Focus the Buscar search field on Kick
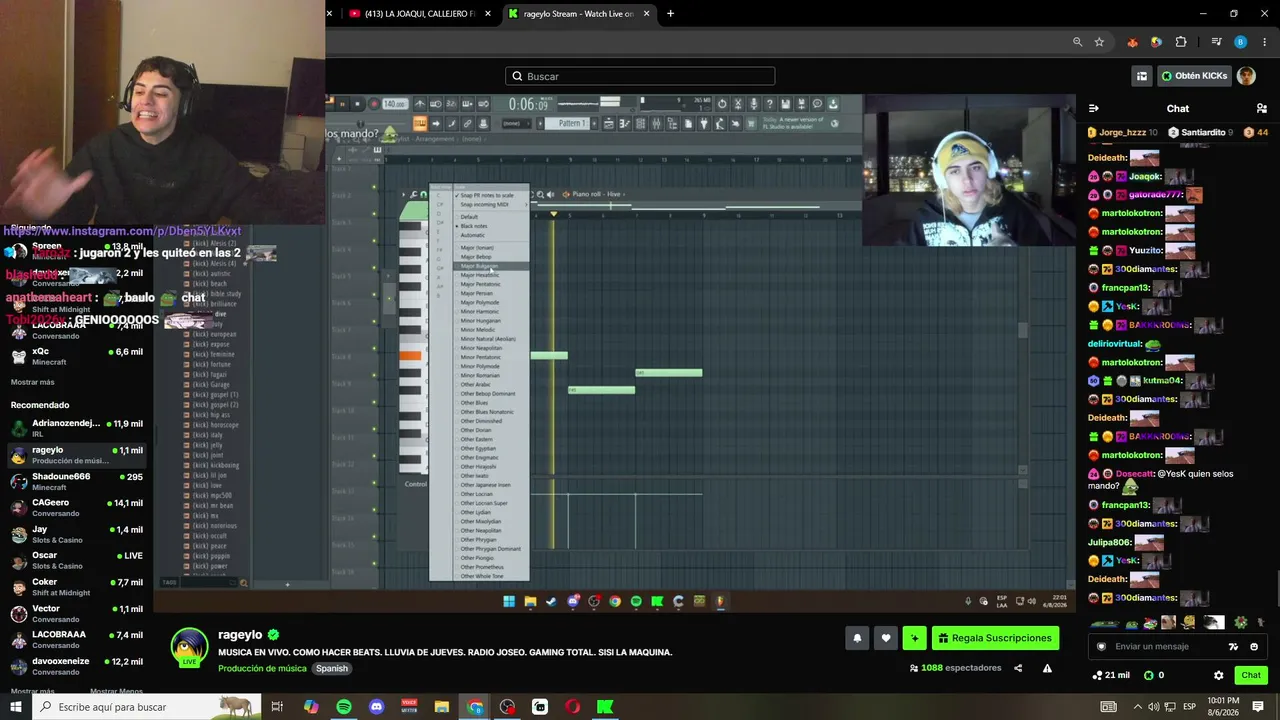The height and width of the screenshot is (720, 1280). 640,76
